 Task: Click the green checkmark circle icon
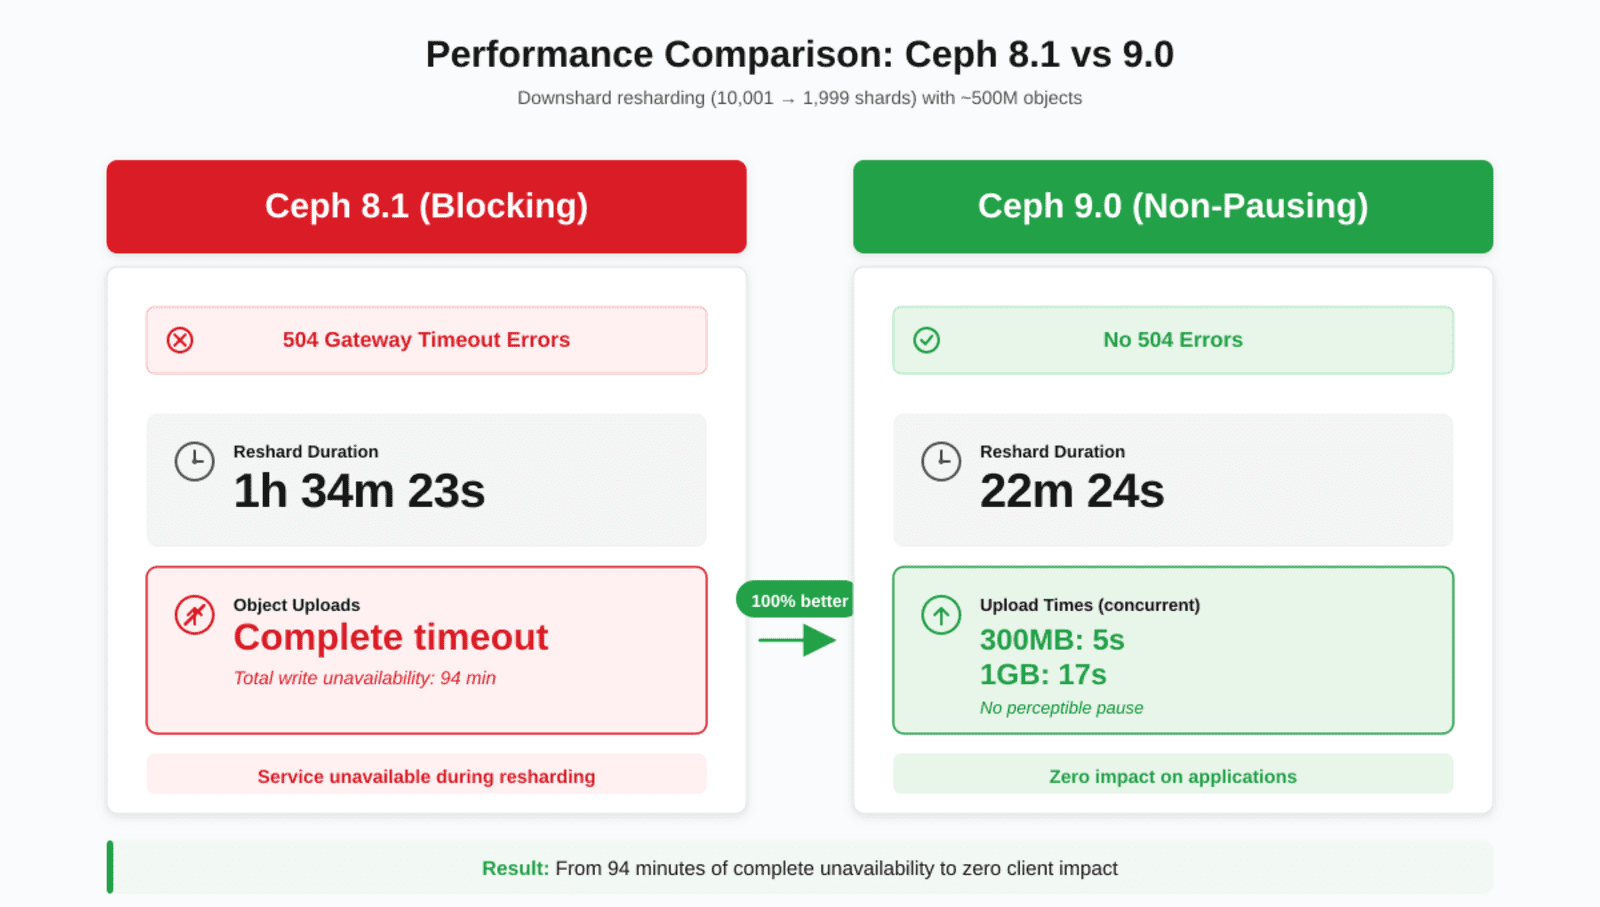coord(927,340)
